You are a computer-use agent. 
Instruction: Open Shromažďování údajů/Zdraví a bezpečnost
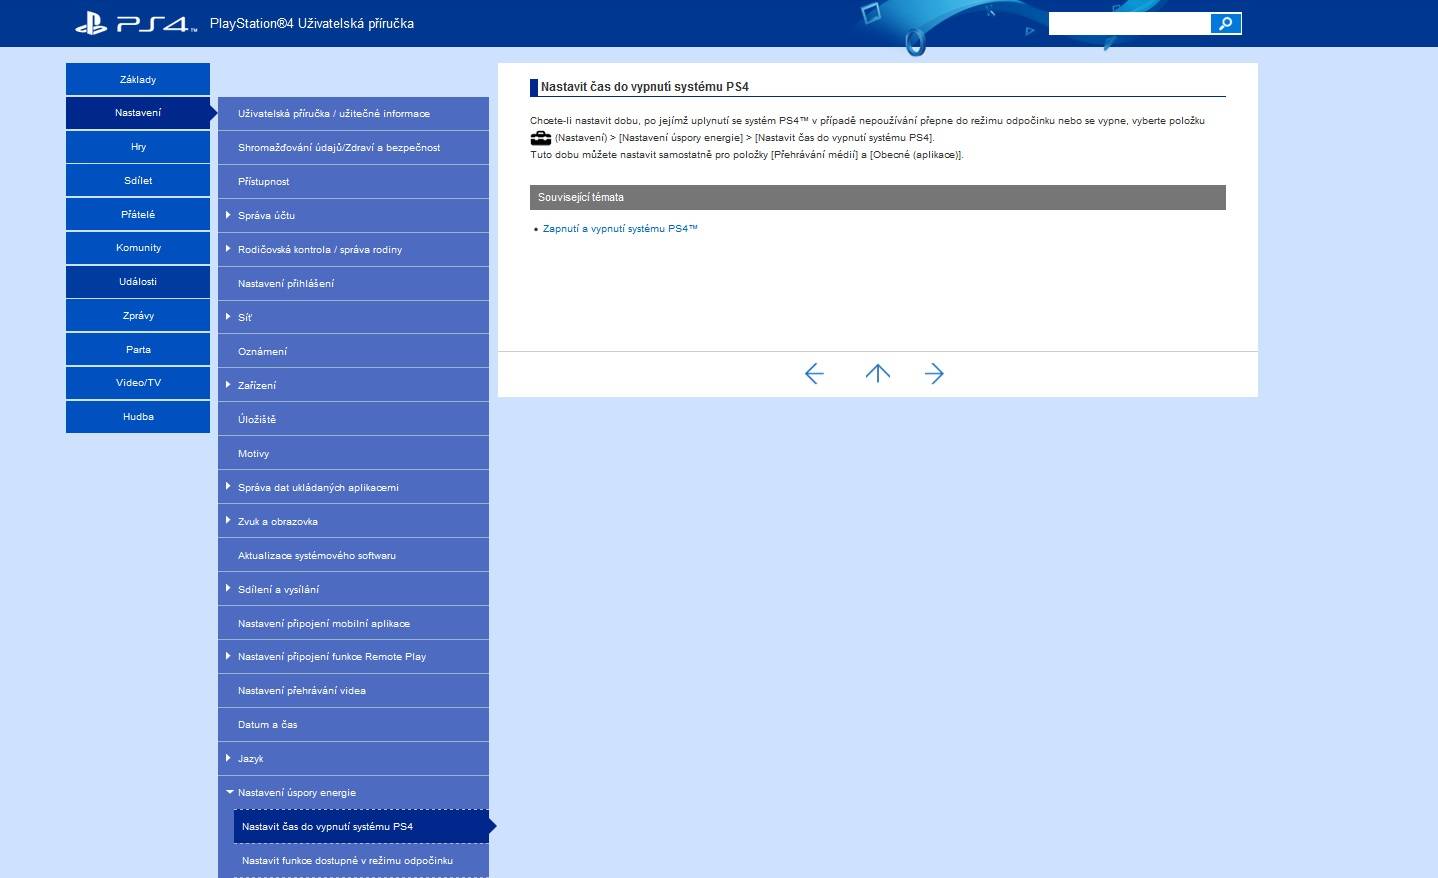coord(353,148)
